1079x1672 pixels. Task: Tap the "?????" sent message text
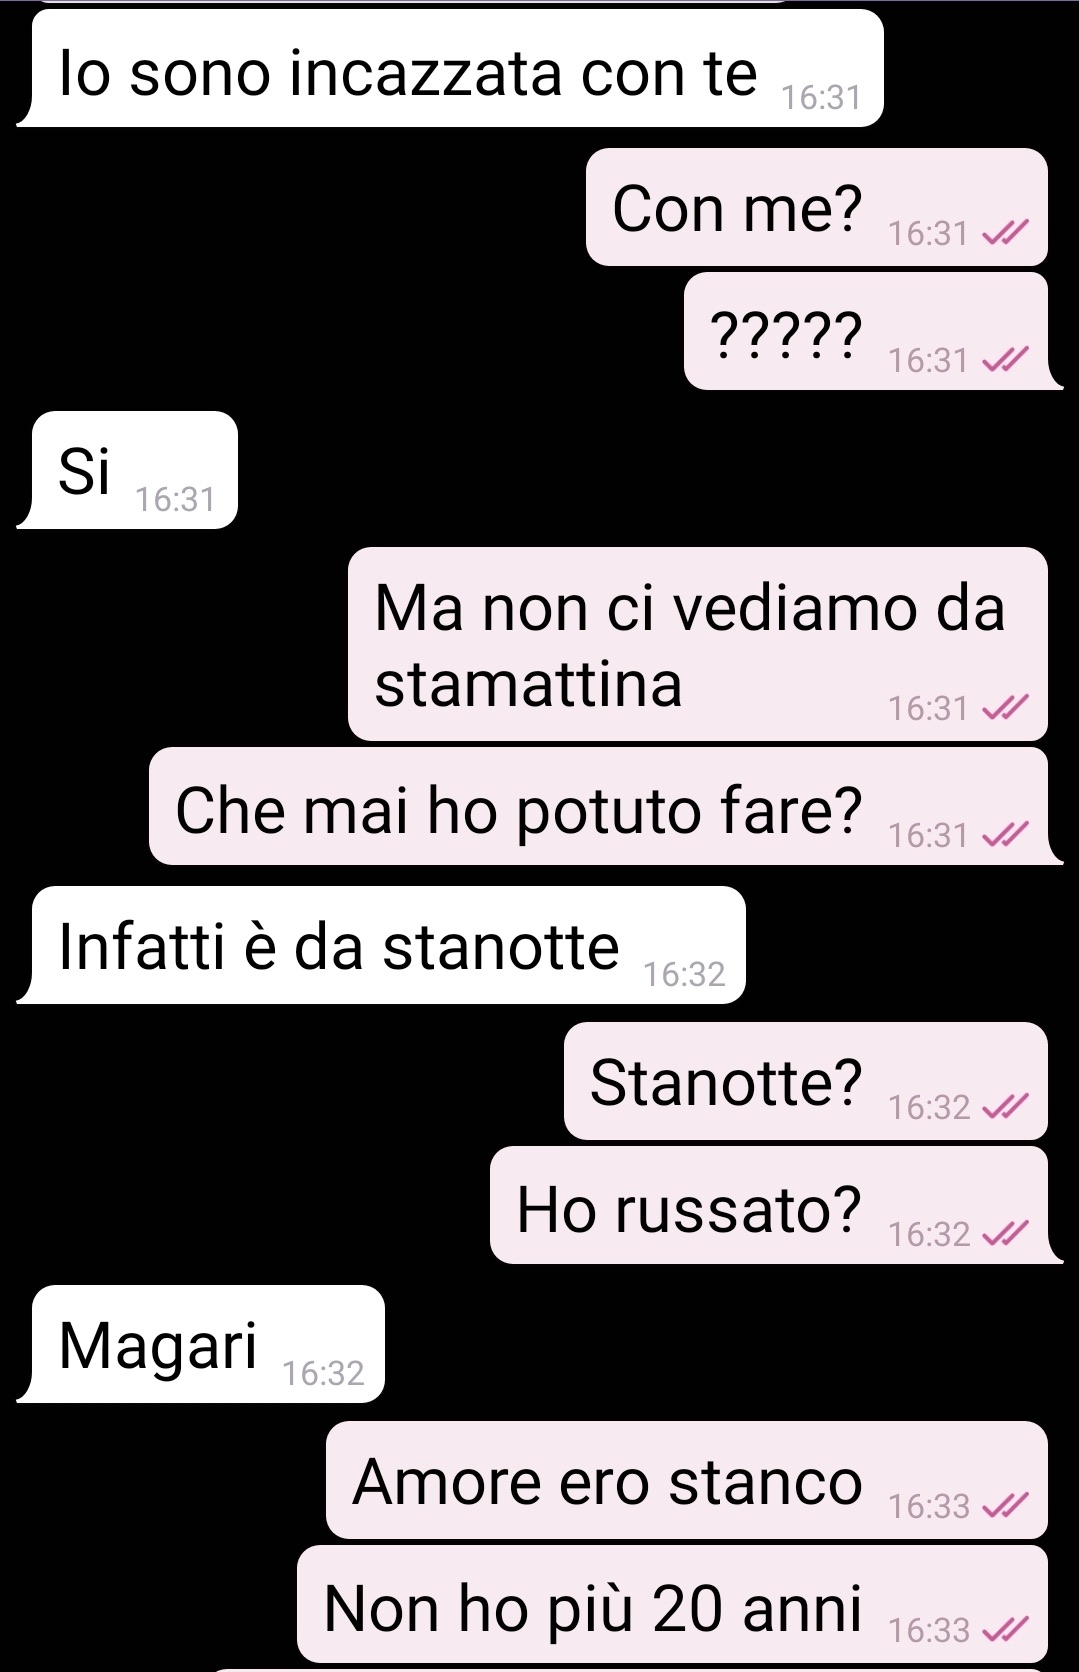pos(785,335)
